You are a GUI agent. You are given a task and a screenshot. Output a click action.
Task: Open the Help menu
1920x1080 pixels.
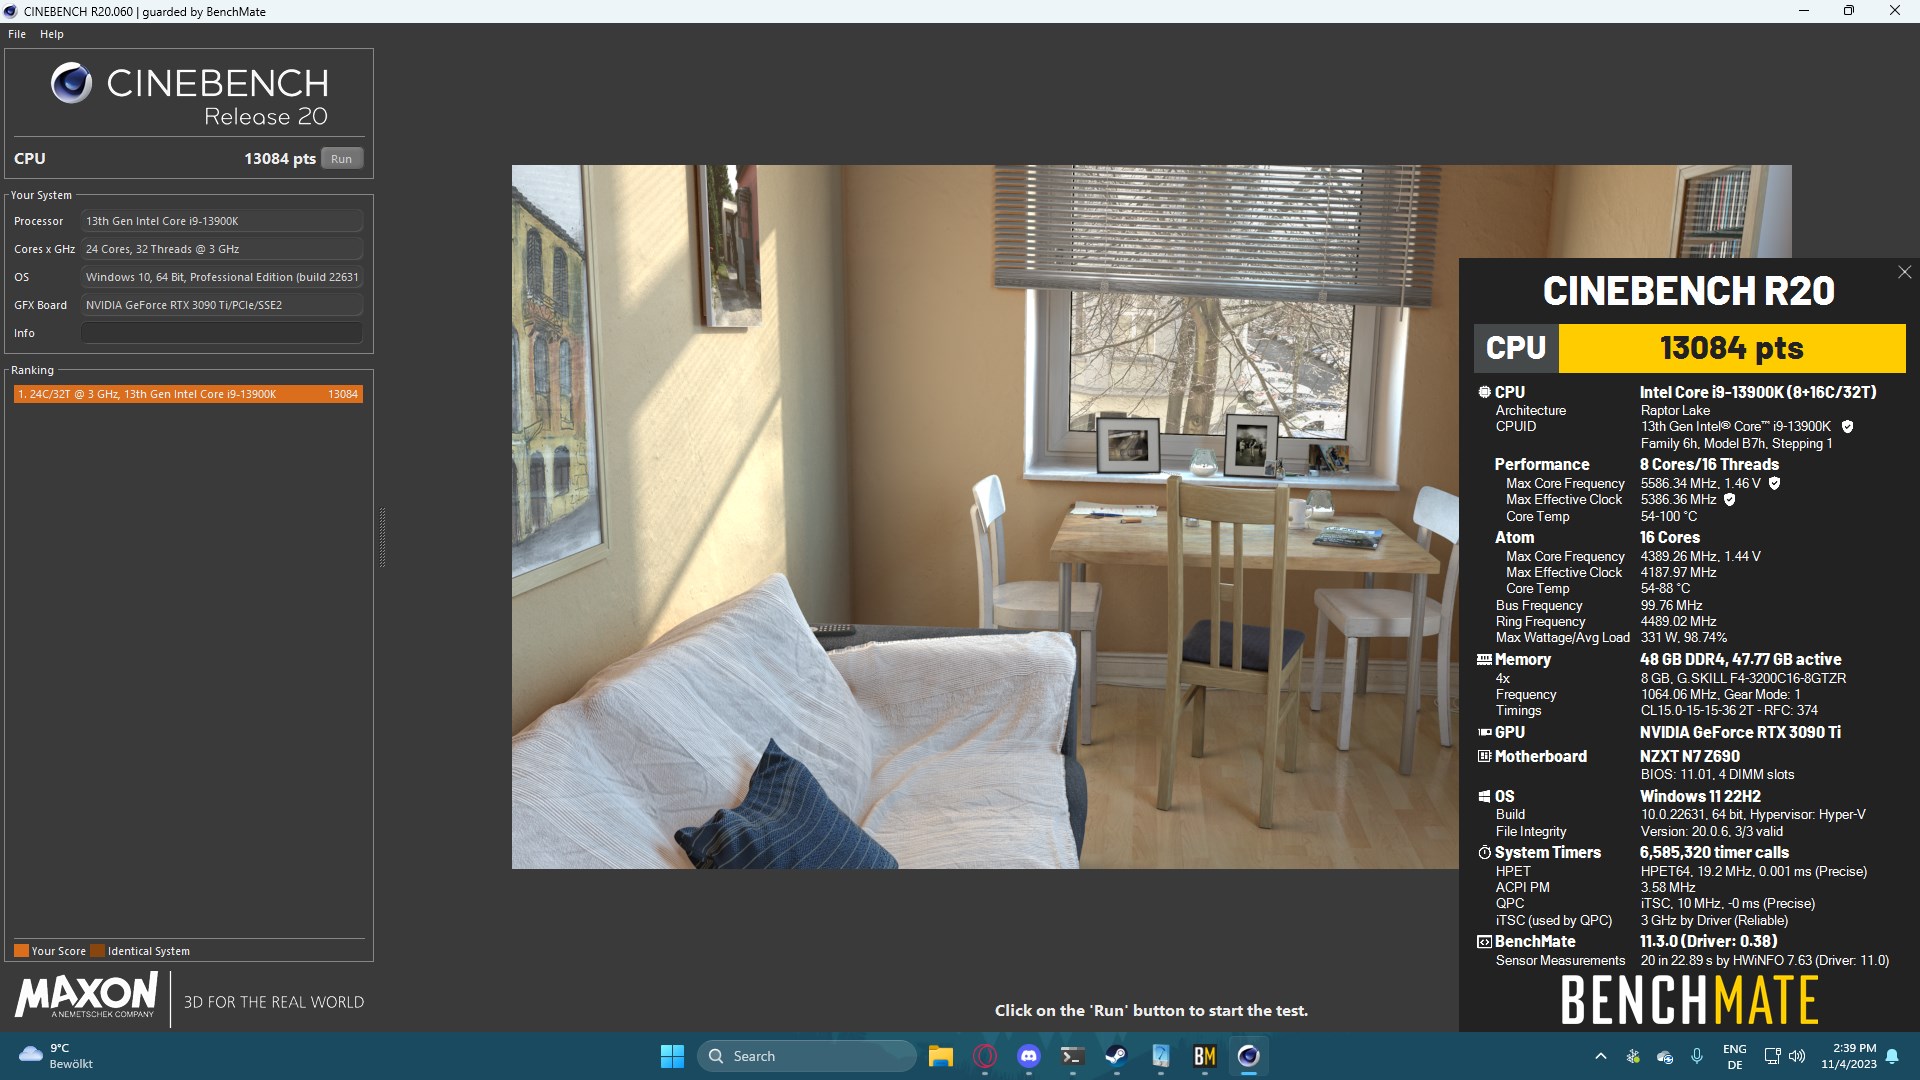[x=52, y=34]
